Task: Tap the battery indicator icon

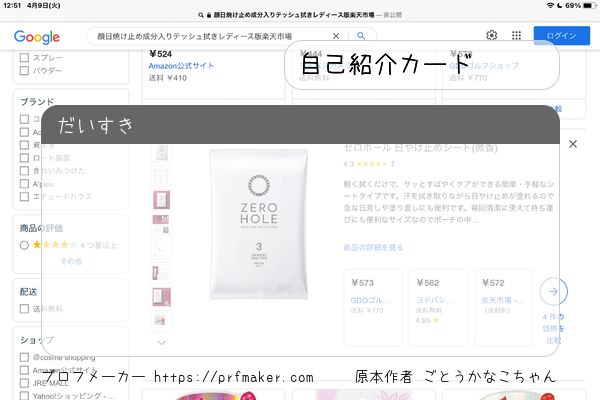Action: (589, 5)
